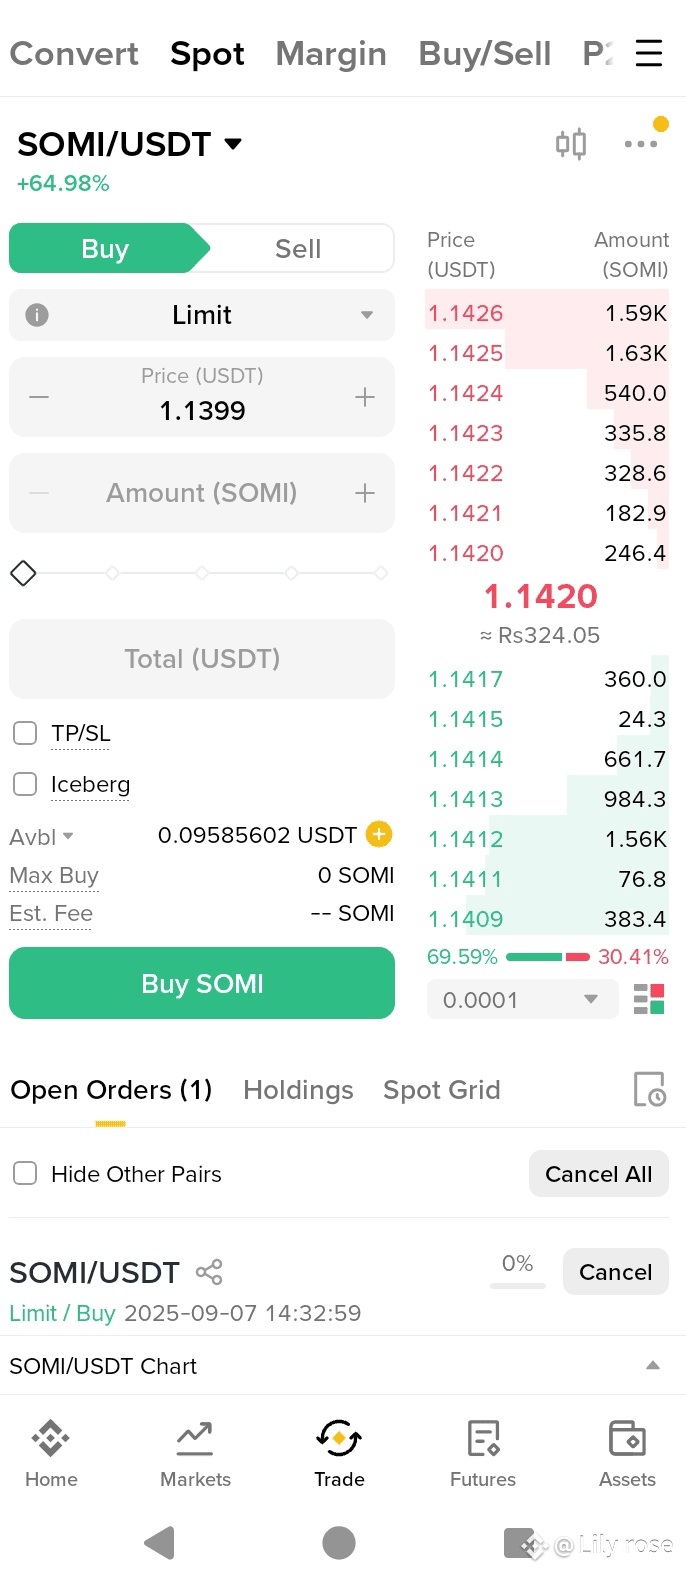Switch to the Margin tab
686x1572 pixels.
coord(331,53)
